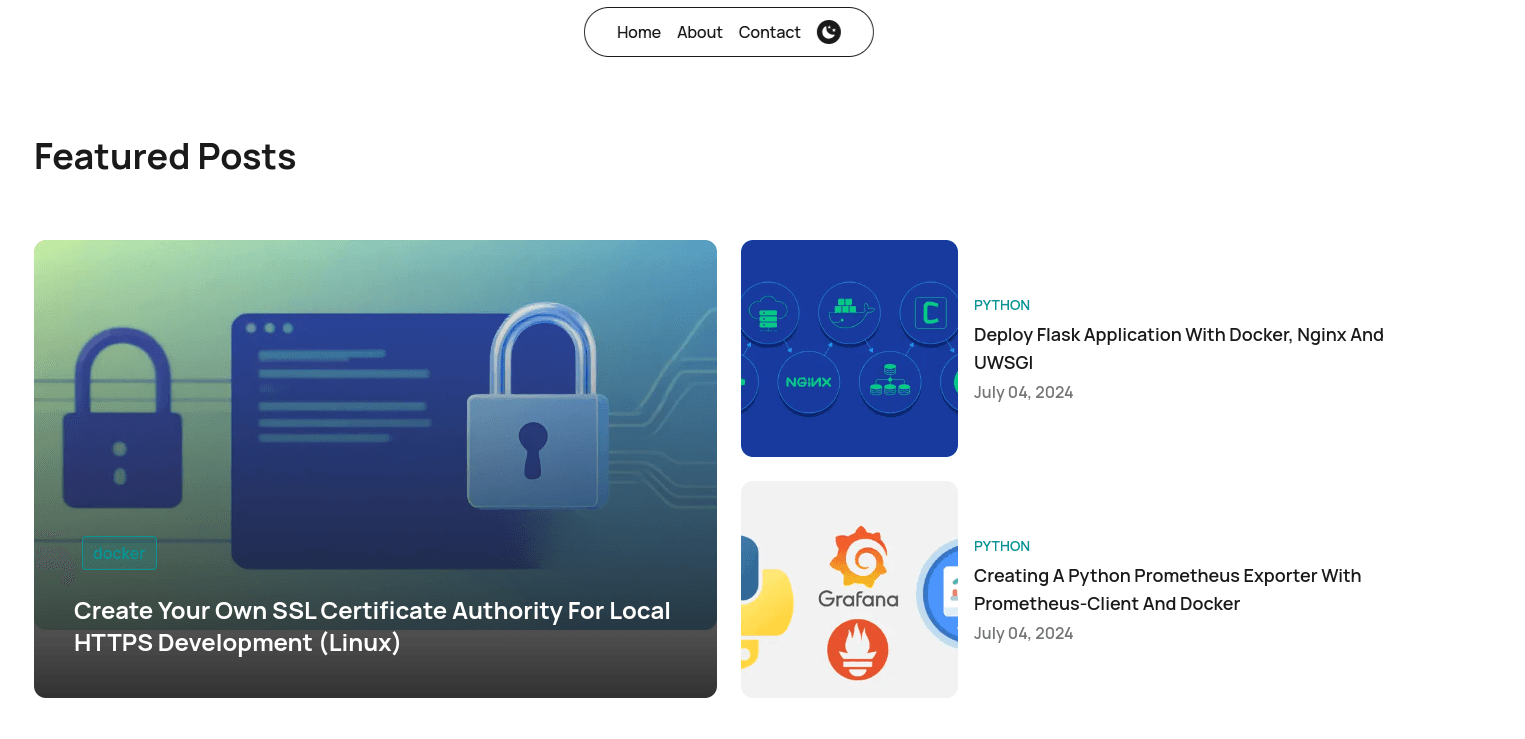Click the yellow Python logo in the thumbnail
Viewport: 1525px width, 739px height.
point(765,610)
